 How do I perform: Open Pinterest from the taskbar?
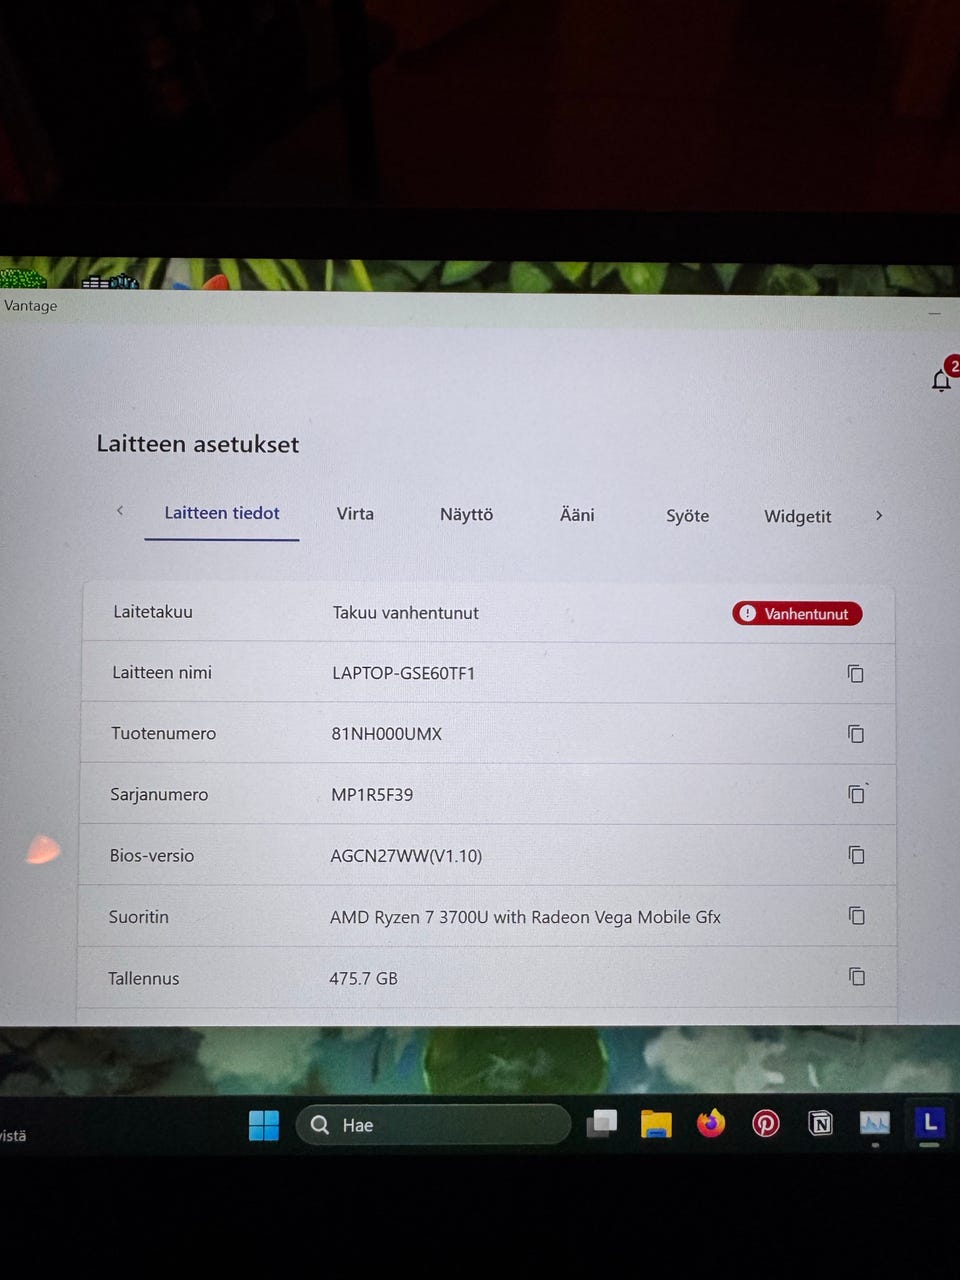766,1123
